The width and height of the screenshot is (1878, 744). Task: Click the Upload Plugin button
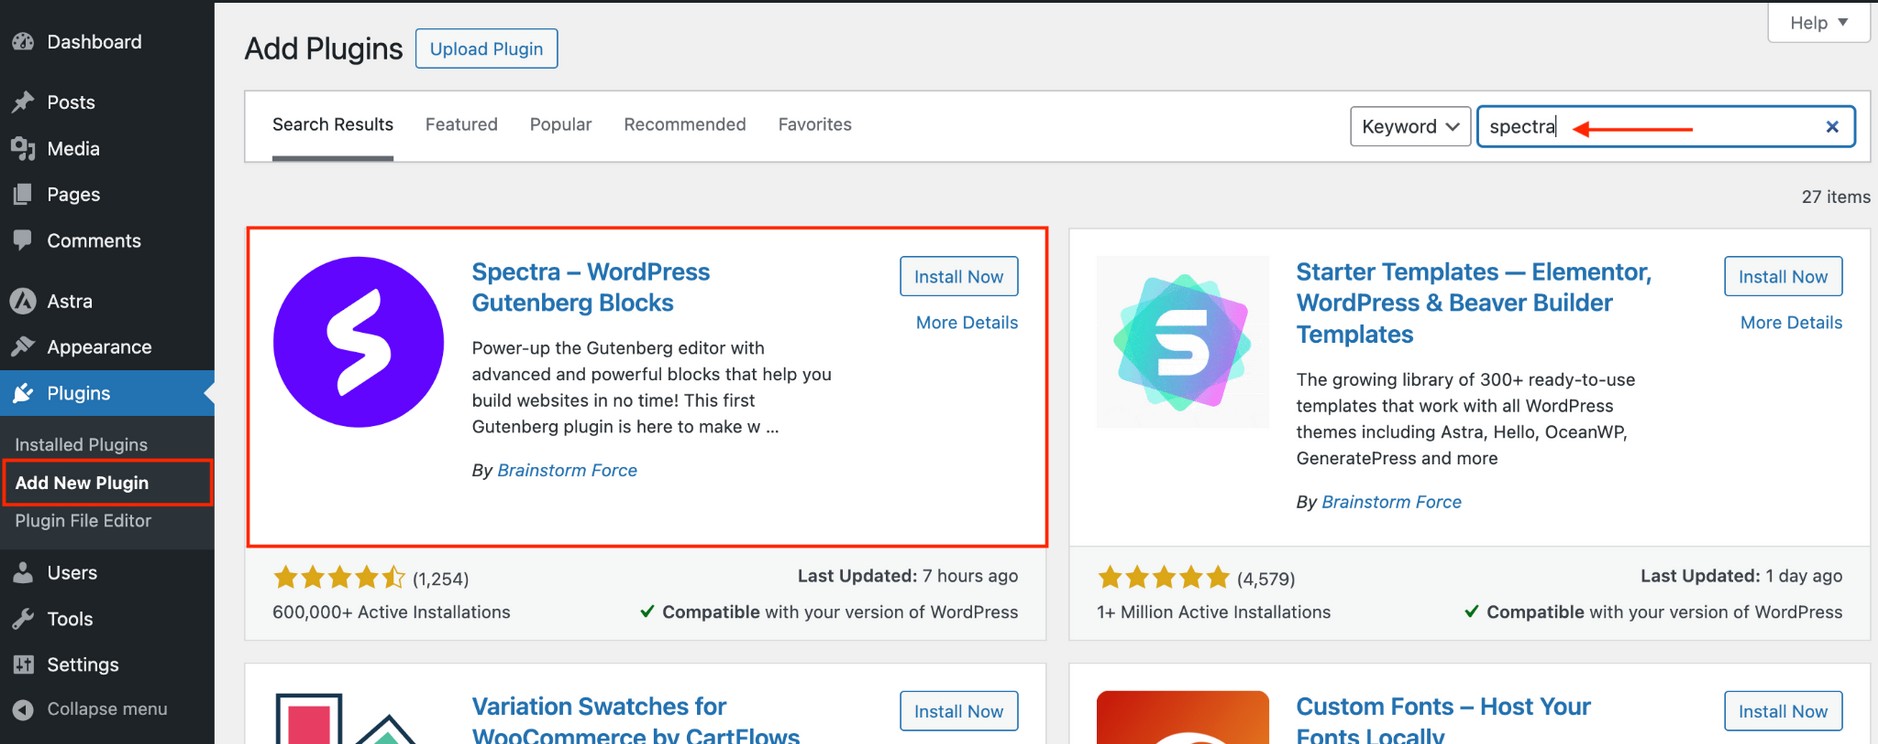tap(486, 49)
